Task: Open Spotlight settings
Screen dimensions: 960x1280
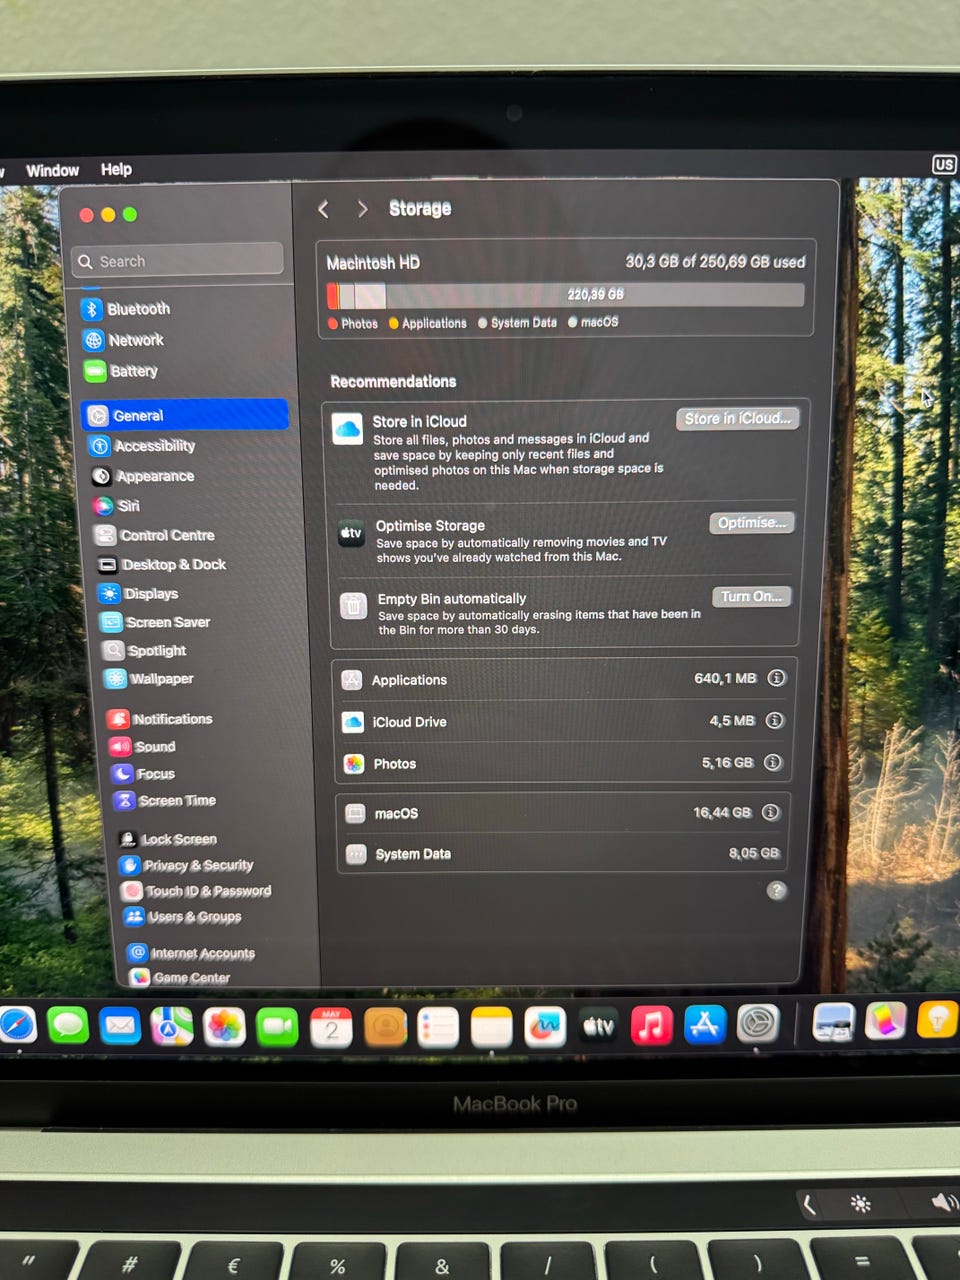Action: [145, 650]
